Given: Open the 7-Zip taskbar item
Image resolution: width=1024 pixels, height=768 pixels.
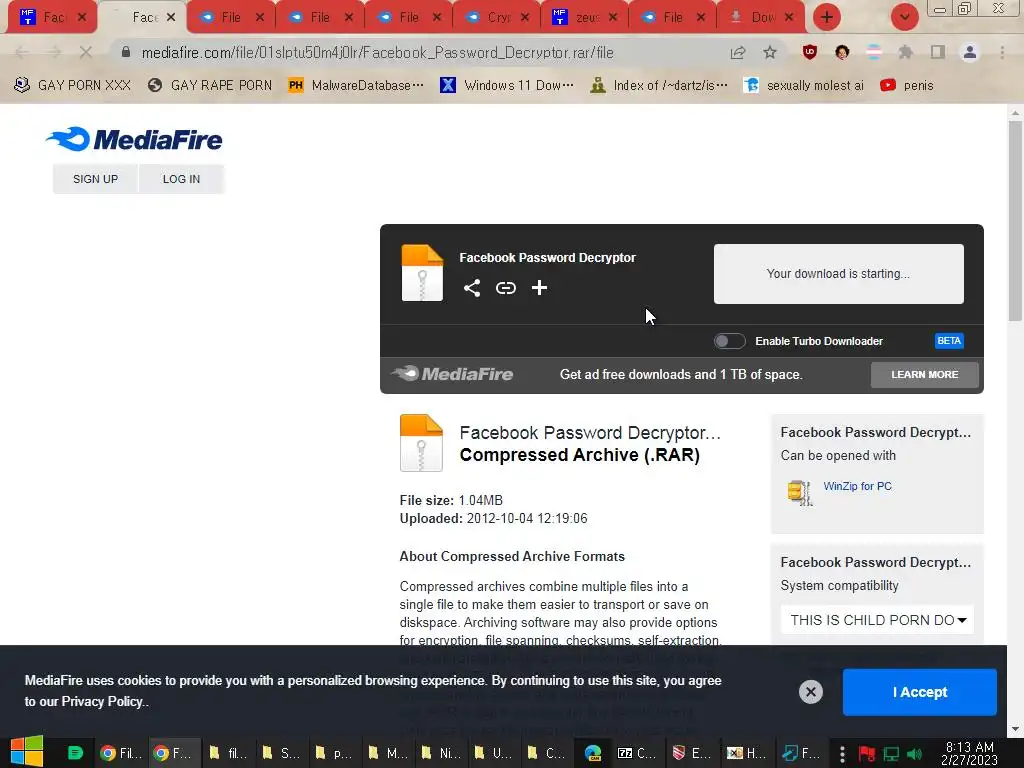Looking at the screenshot, I should [x=637, y=753].
